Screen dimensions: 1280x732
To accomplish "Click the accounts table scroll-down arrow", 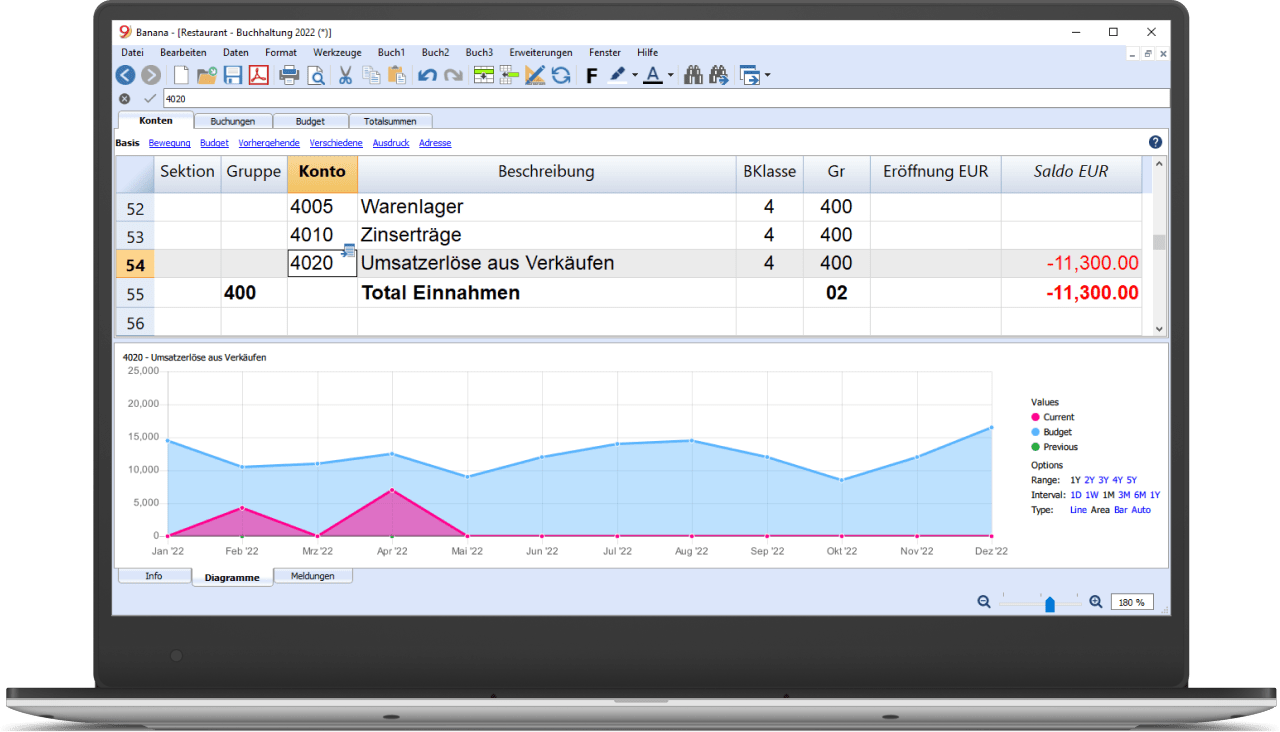I will click(1160, 328).
